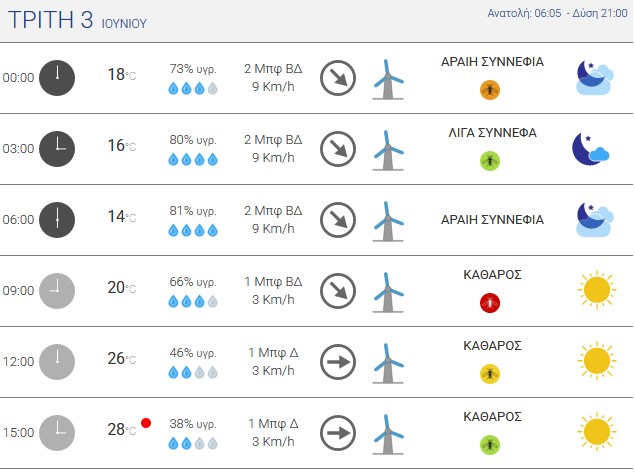Viewport: 635px width, 474px height.
Task: Click the humidity droplets at 46% υγρ.
Action: (193, 372)
